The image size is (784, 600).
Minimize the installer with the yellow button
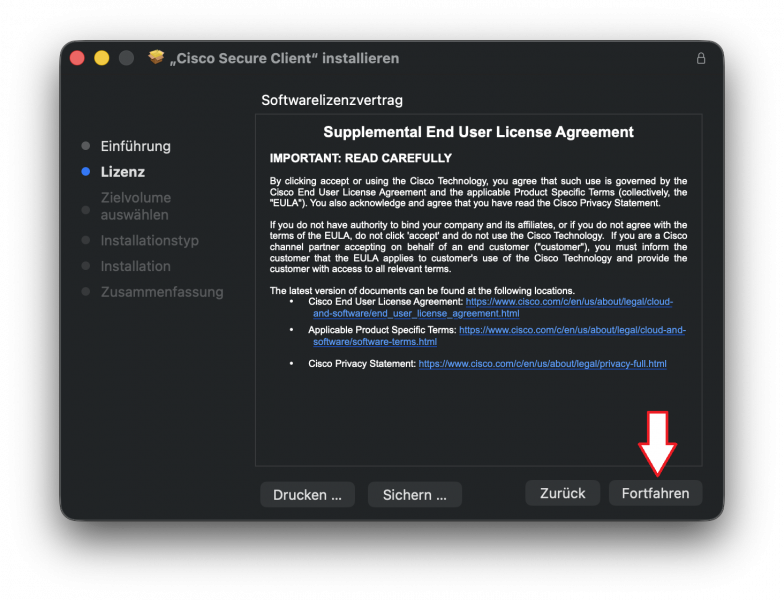click(x=102, y=58)
